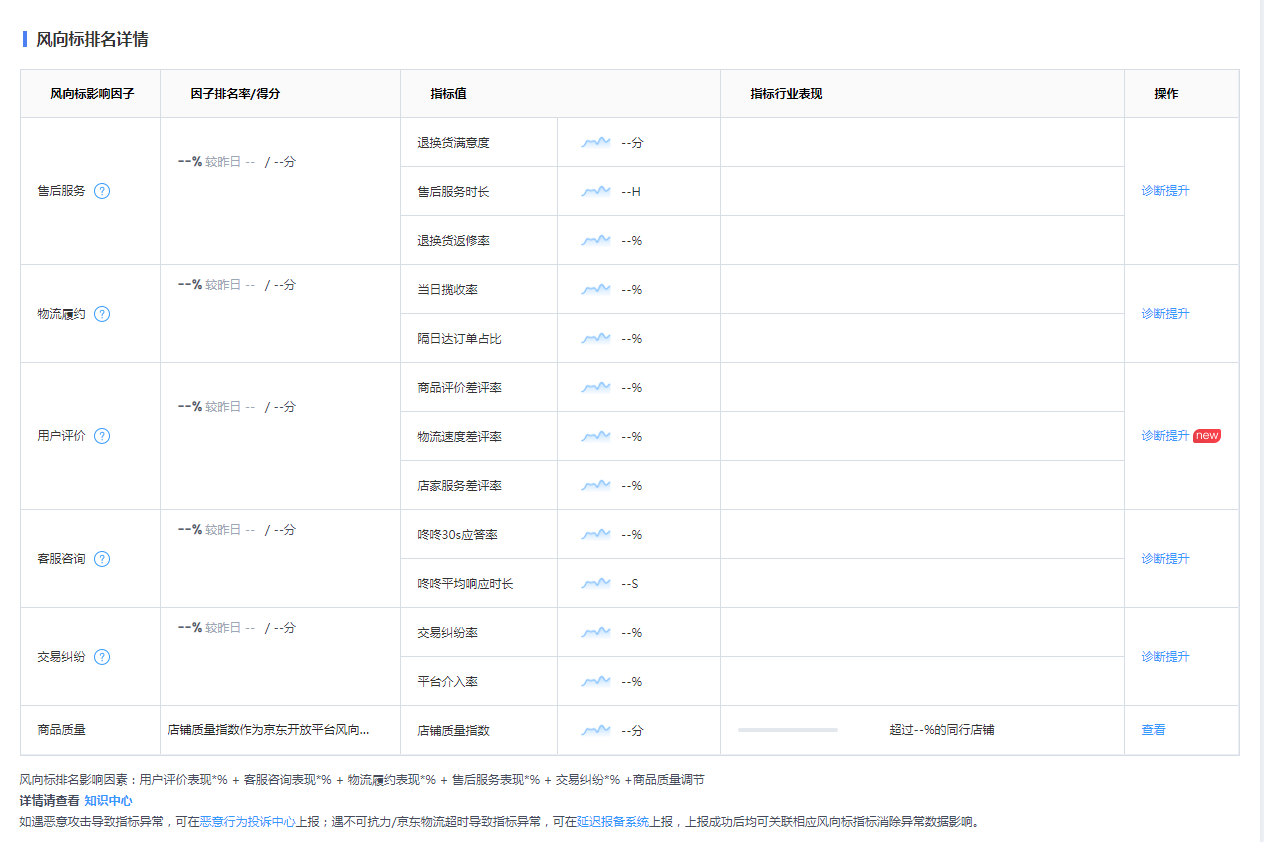Screen dimensions: 1264x842
Task: Click help icon beside 用户评价
Action: pyautogui.click(x=102, y=436)
